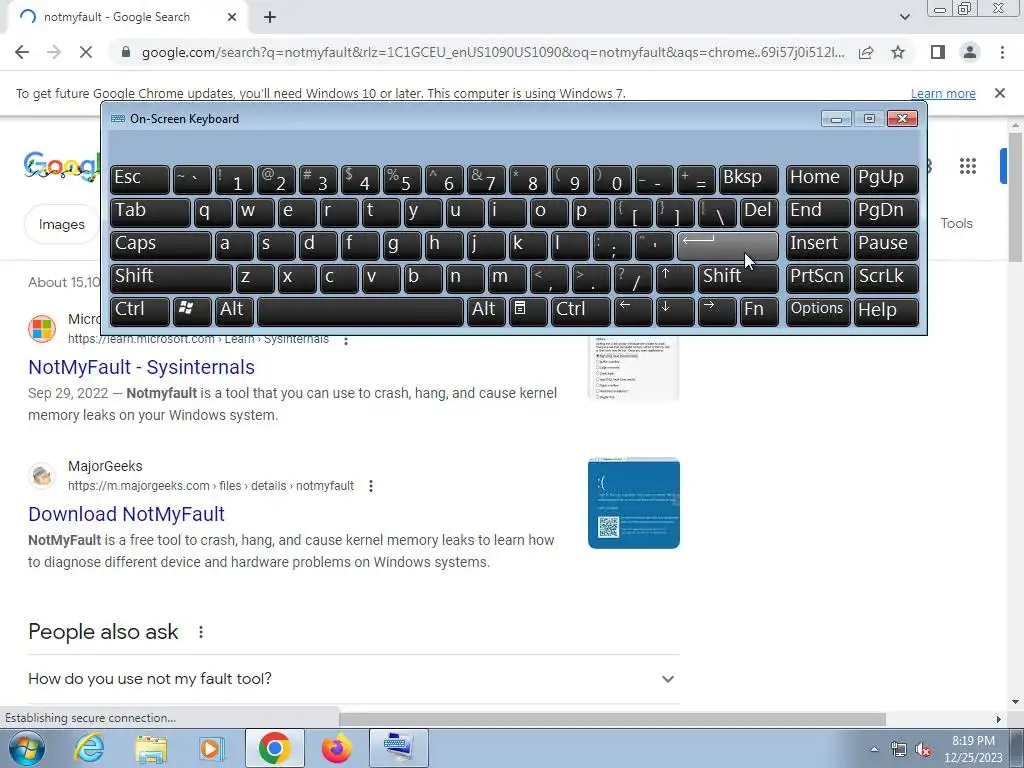The image size is (1024, 768).
Task: Open the Google apps grid icon
Action: click(968, 166)
